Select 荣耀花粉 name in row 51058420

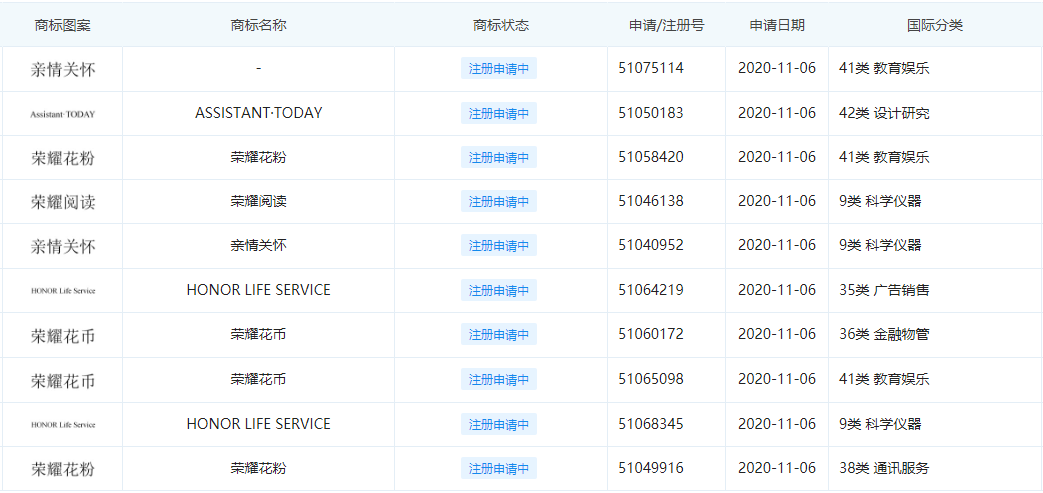click(259, 158)
